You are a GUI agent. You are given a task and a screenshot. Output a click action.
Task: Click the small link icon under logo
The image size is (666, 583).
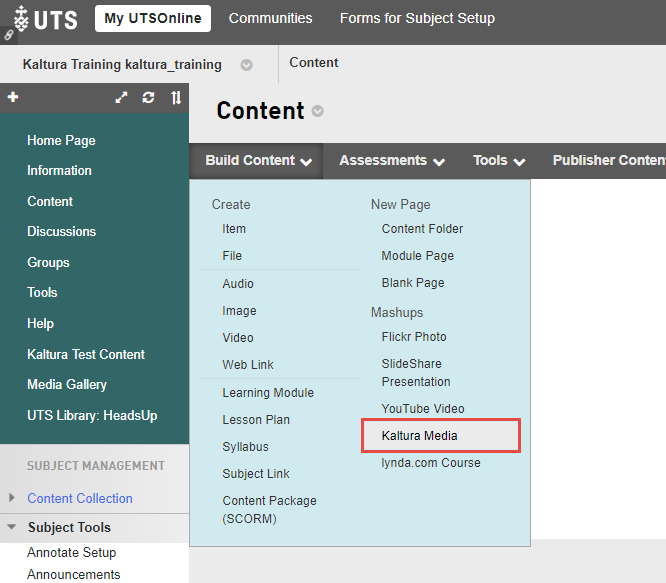click(9, 35)
